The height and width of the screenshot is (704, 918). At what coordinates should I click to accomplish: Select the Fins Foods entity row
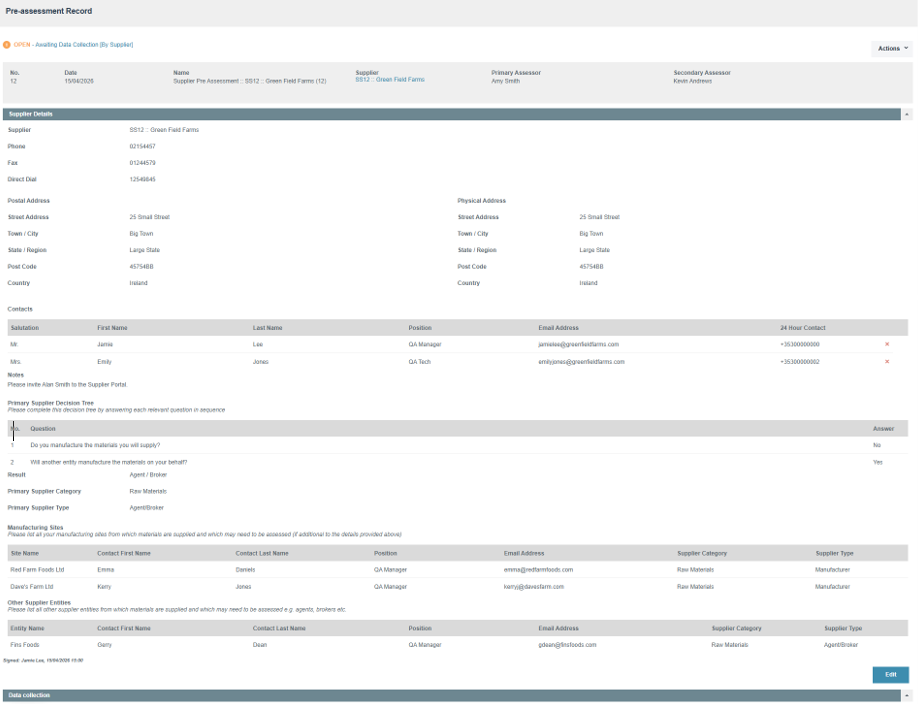(458, 644)
